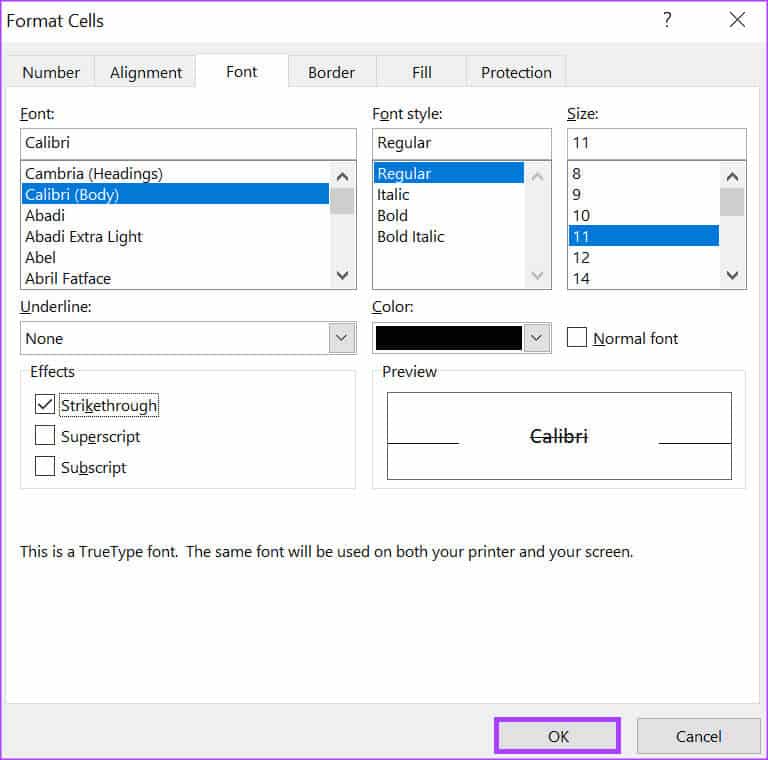The height and width of the screenshot is (760, 768).
Task: Close the Format Cells dialog
Action: coord(737,20)
